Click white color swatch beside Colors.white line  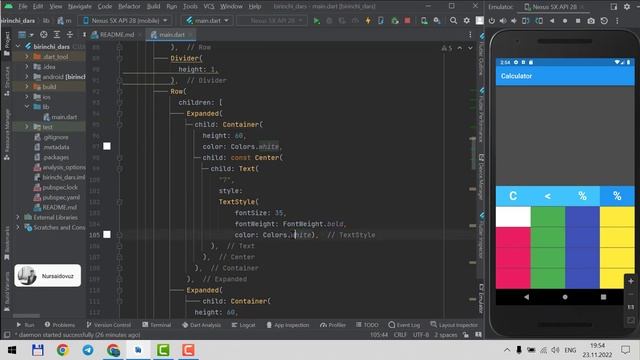(107, 146)
